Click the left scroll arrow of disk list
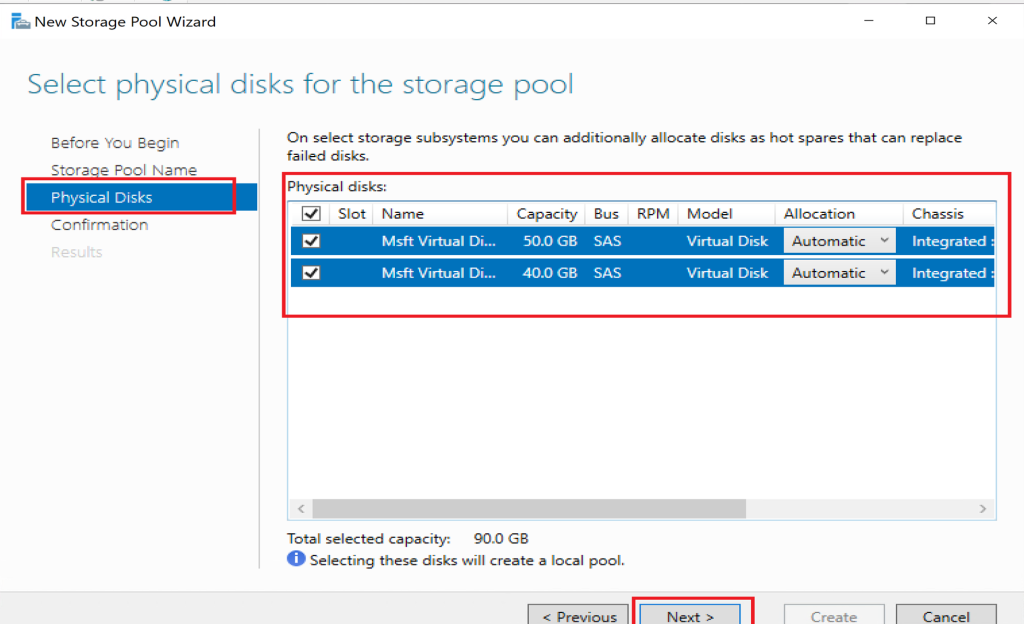Viewport: 1024px width, 624px height. 298,509
